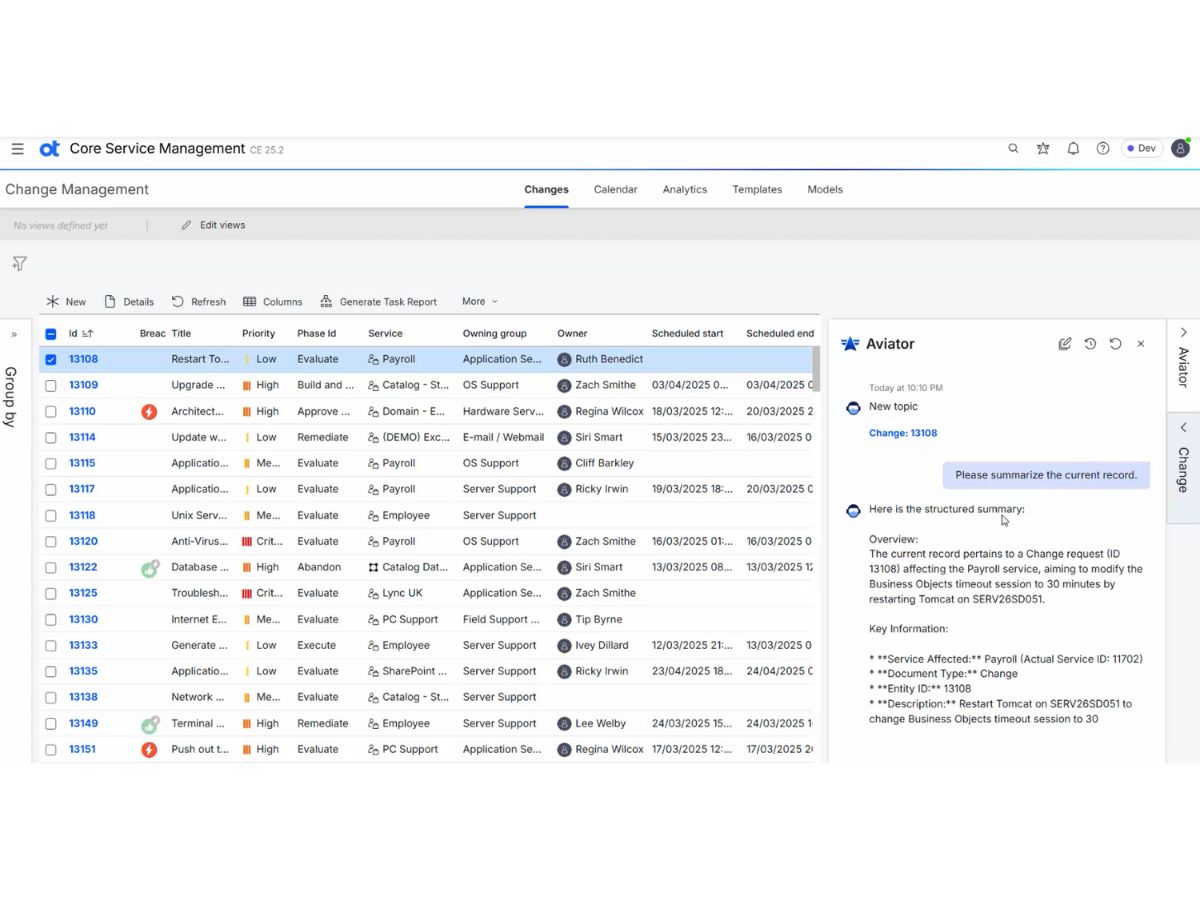1200x900 pixels.
Task: Create a New change record
Action: (66, 301)
